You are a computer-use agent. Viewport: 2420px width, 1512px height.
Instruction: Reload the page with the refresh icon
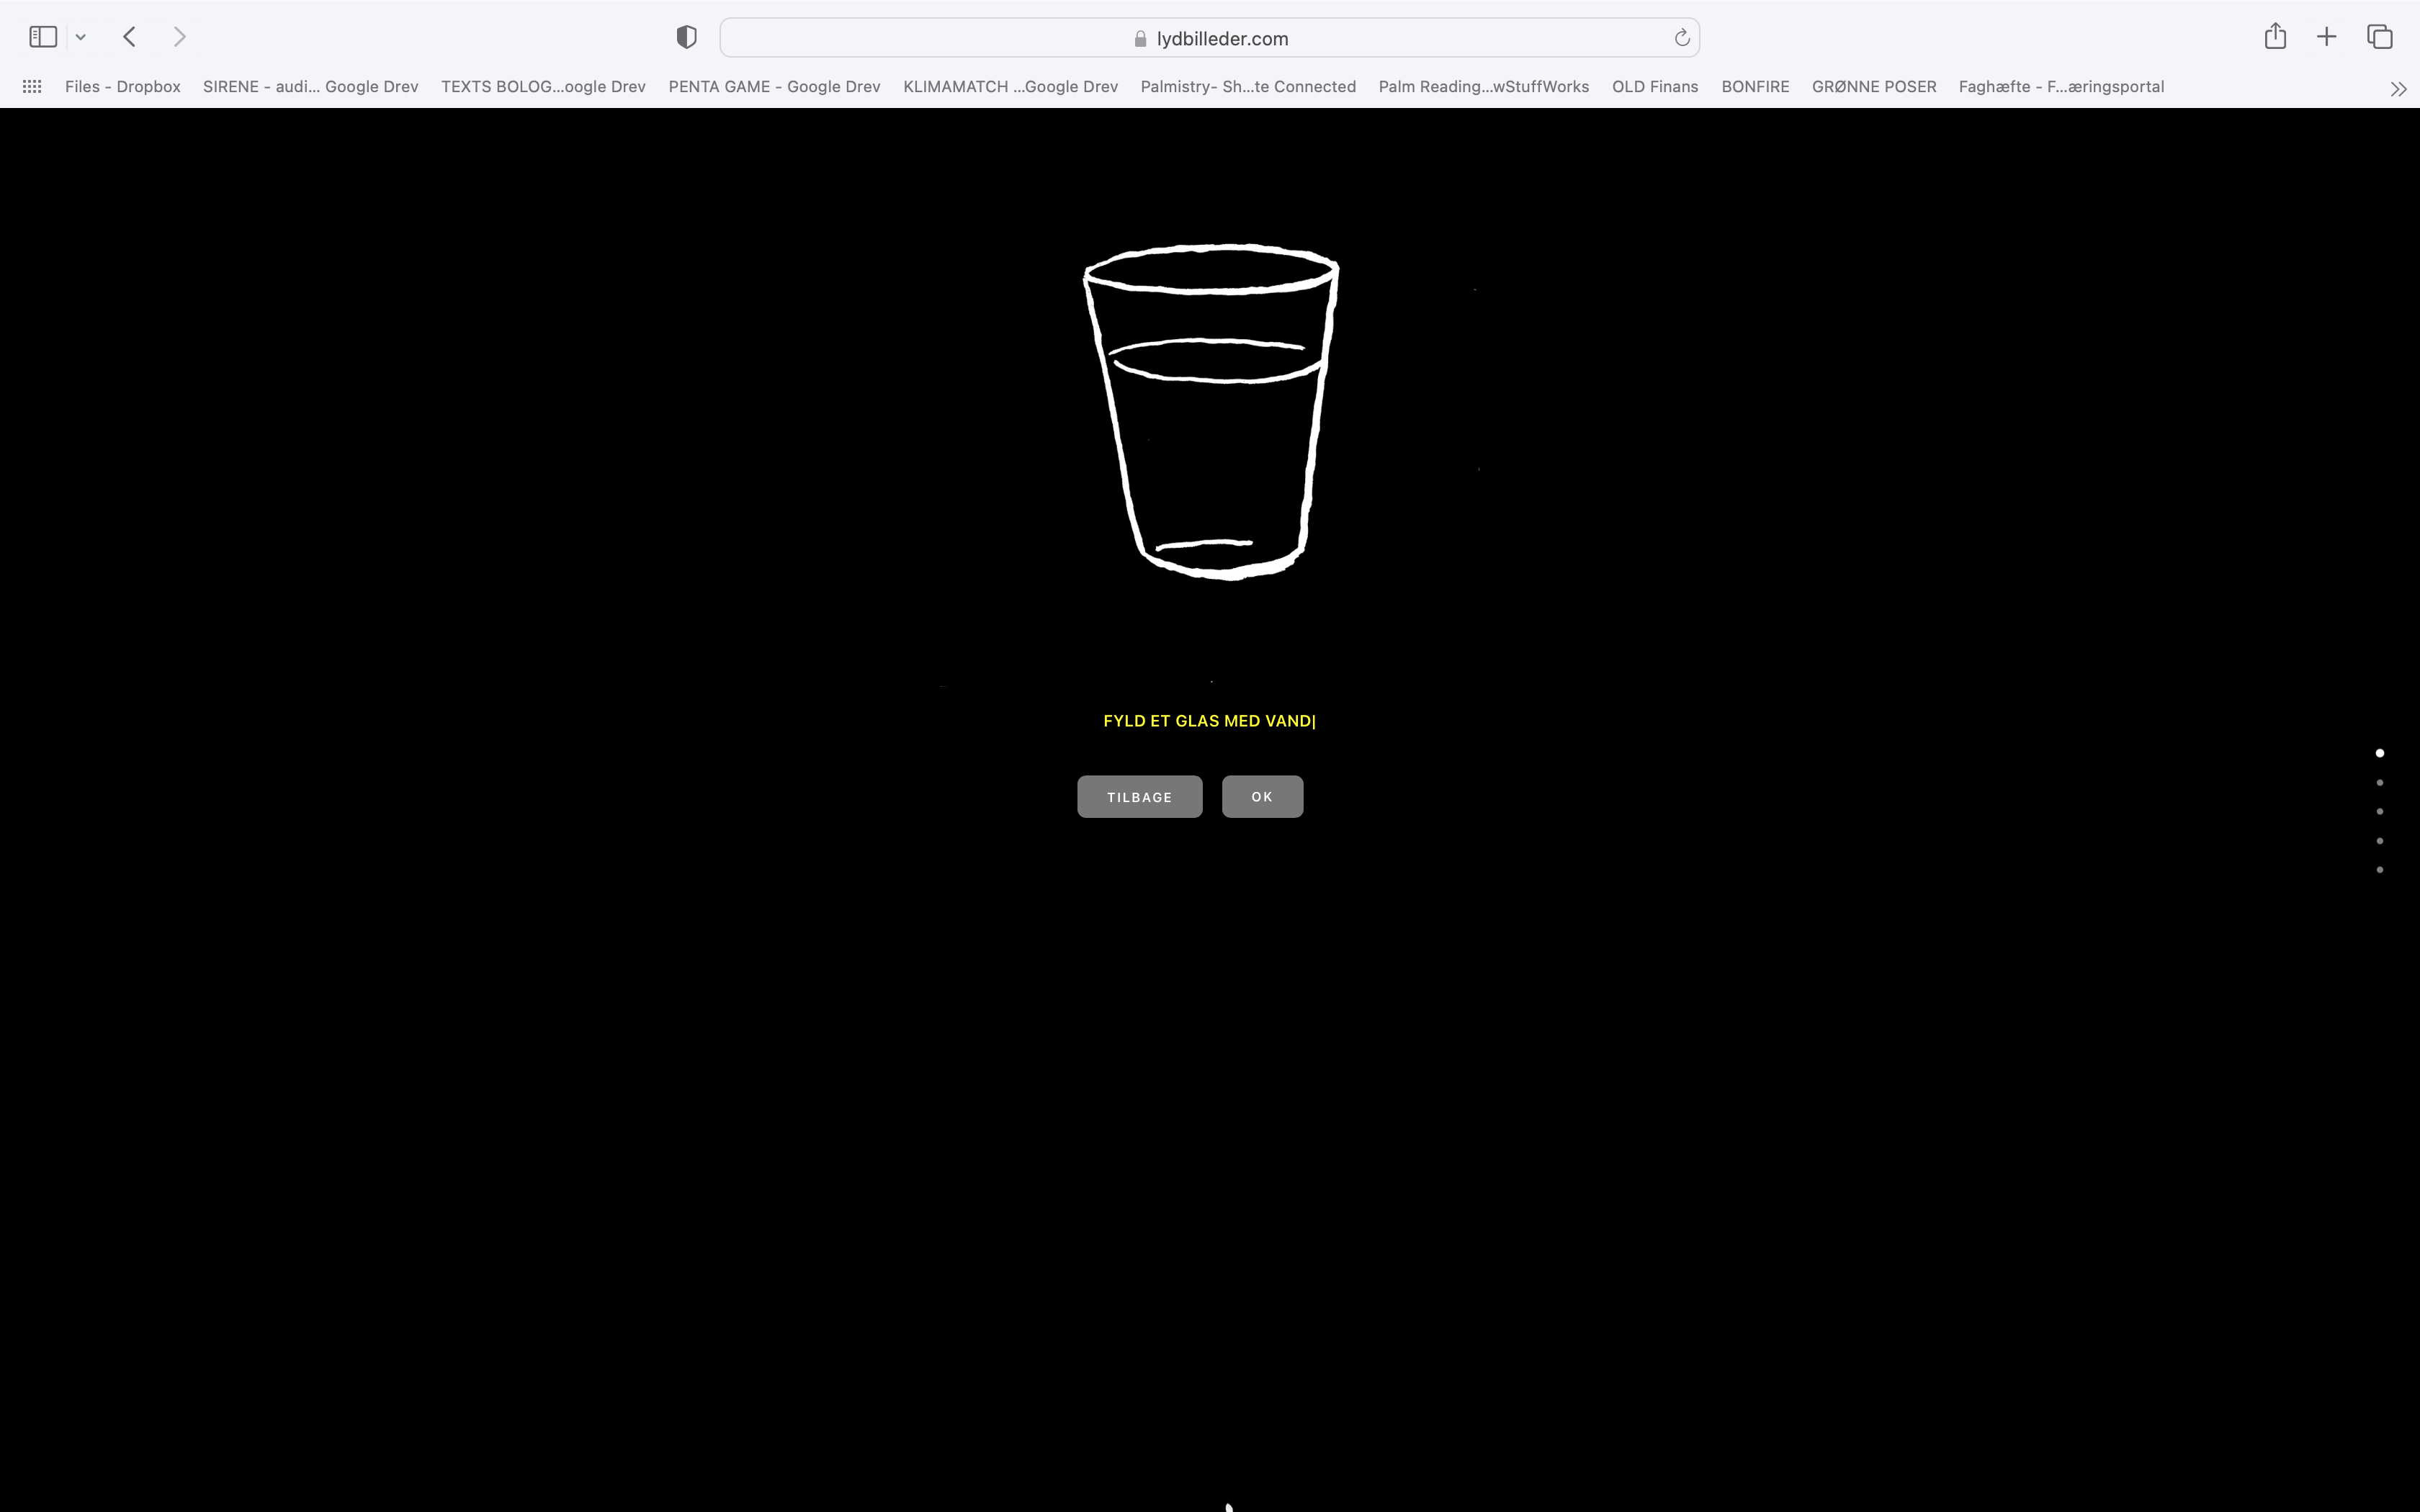(1682, 38)
